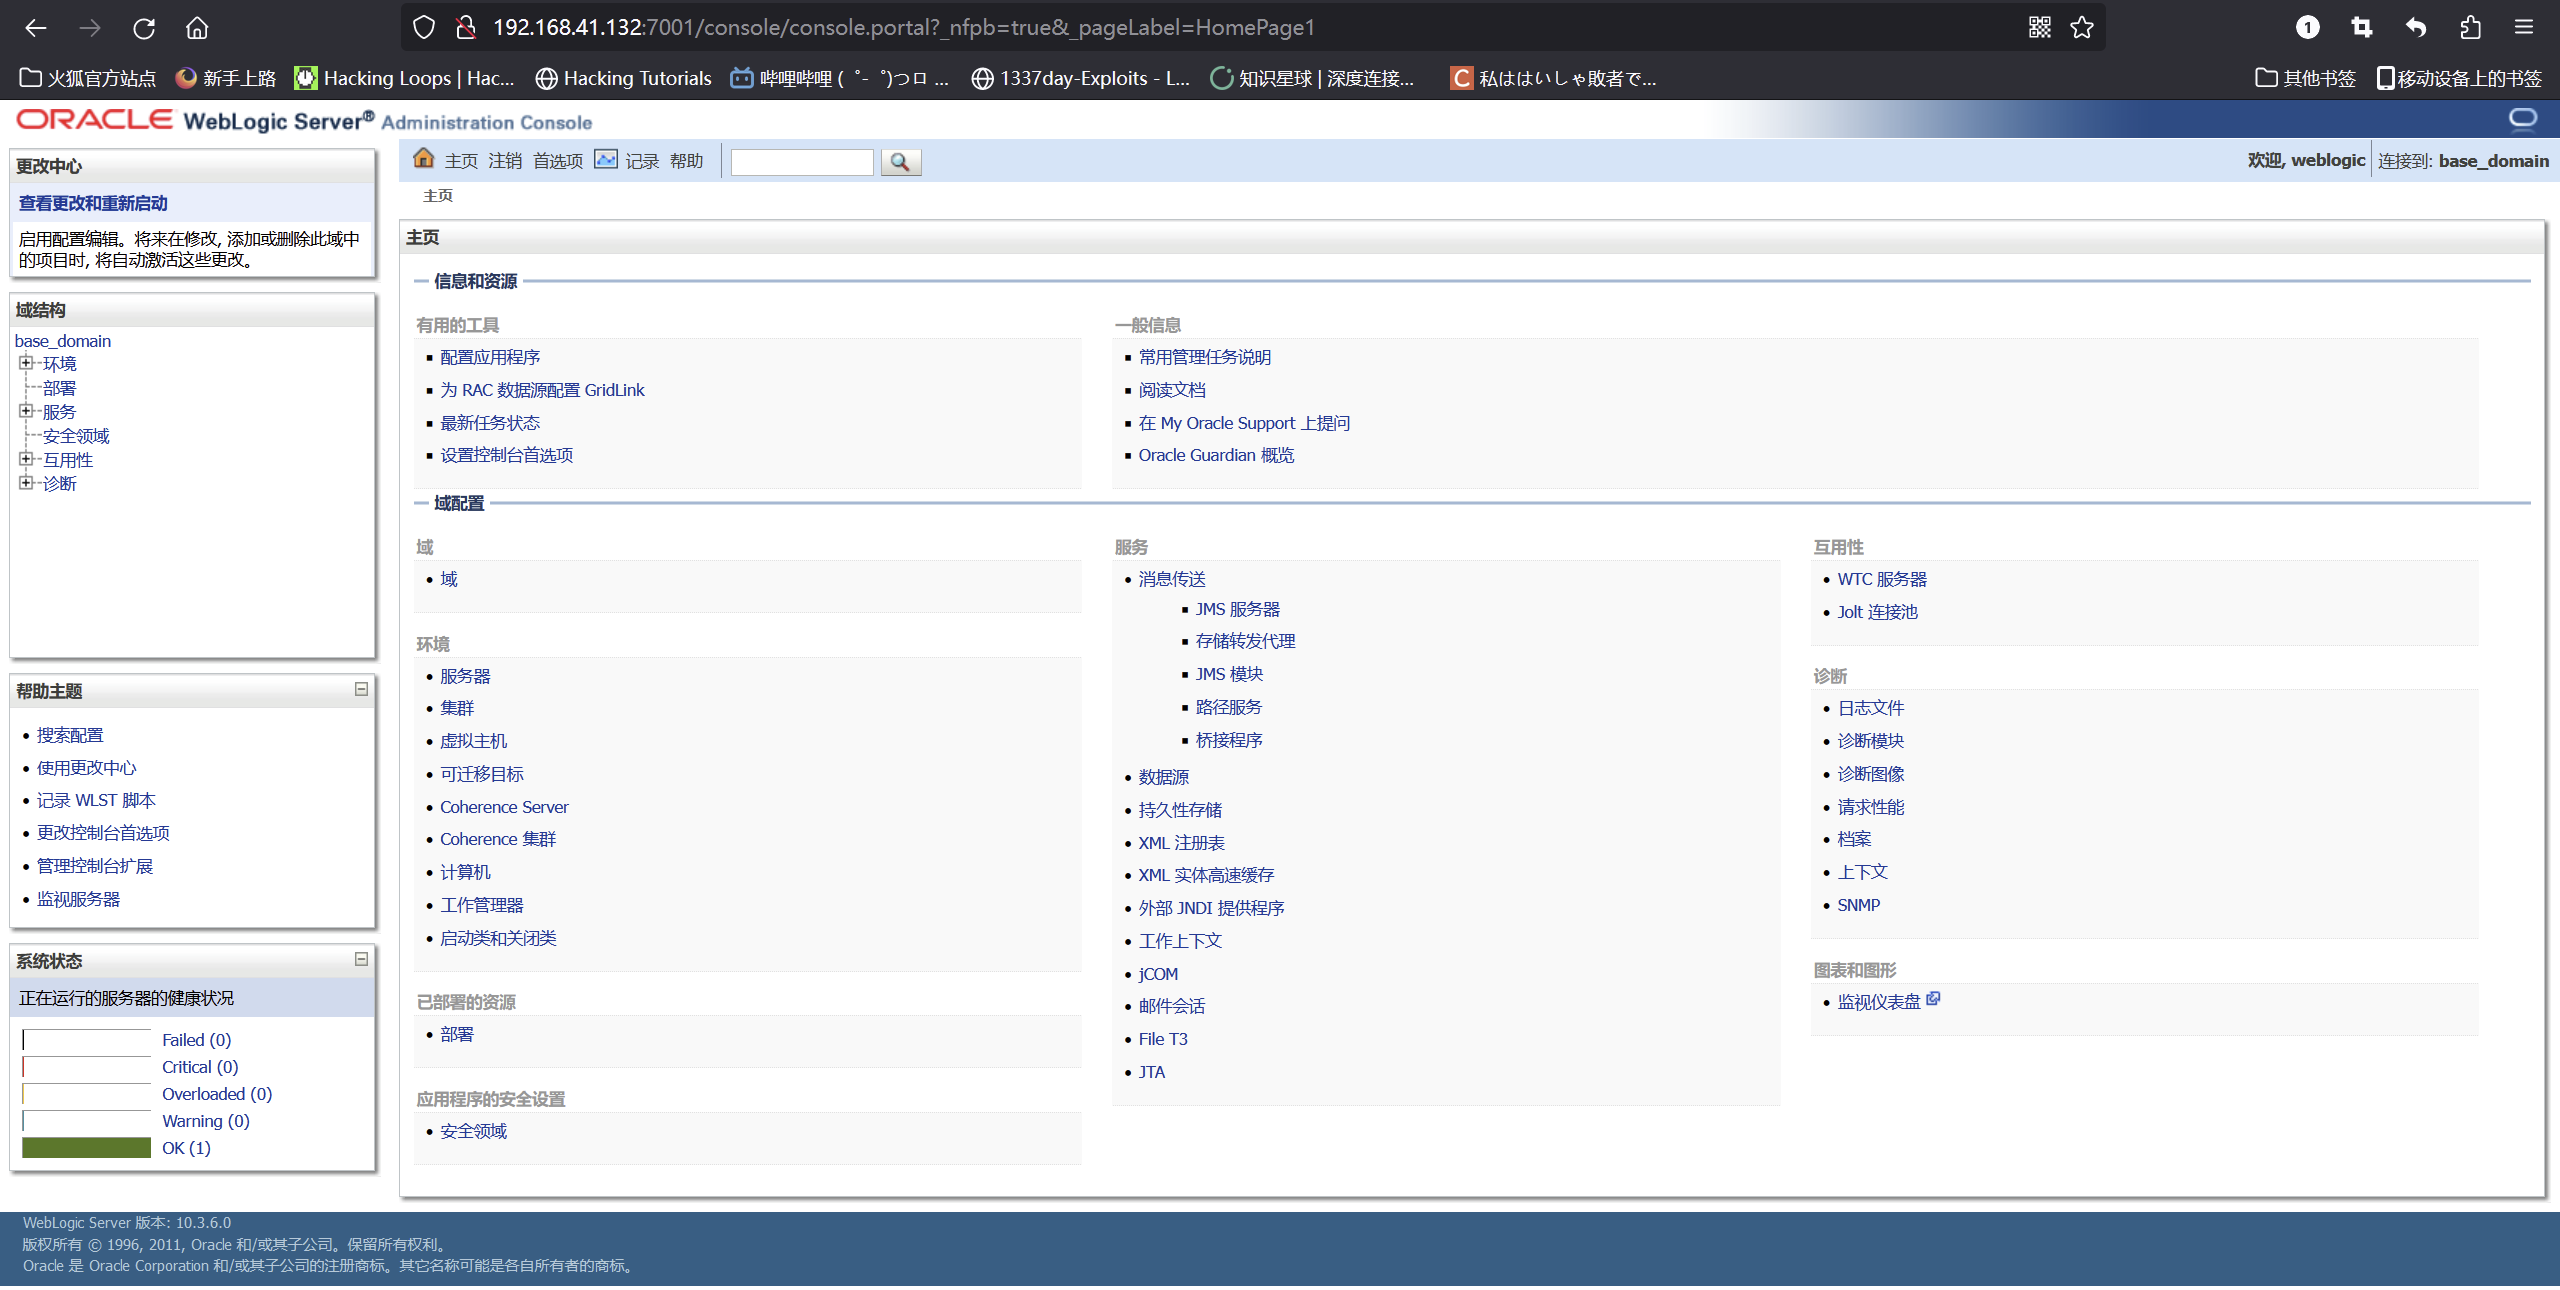Click the WebLogic home icon
This screenshot has width=2560, height=1290.
click(x=424, y=160)
